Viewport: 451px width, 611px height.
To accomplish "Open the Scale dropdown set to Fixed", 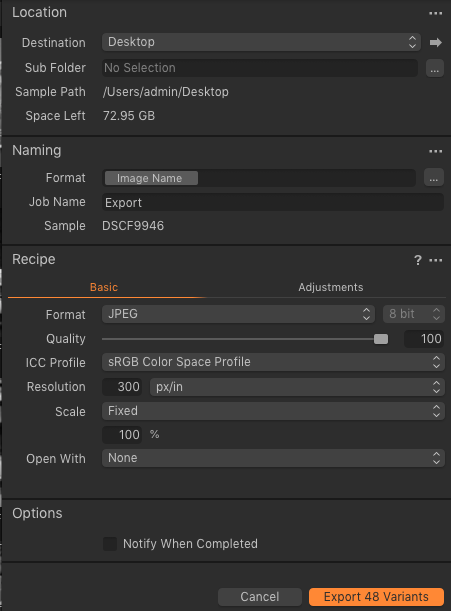I will [273, 411].
